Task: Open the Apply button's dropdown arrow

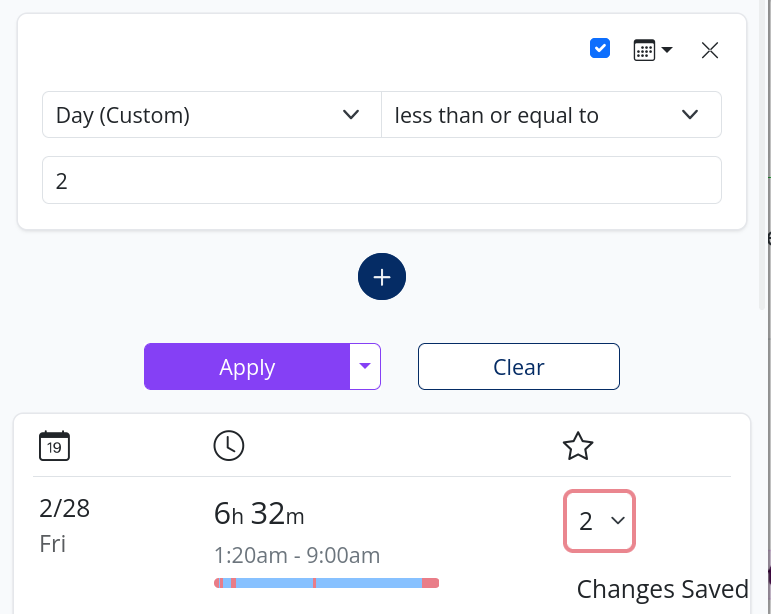Action: click(365, 366)
